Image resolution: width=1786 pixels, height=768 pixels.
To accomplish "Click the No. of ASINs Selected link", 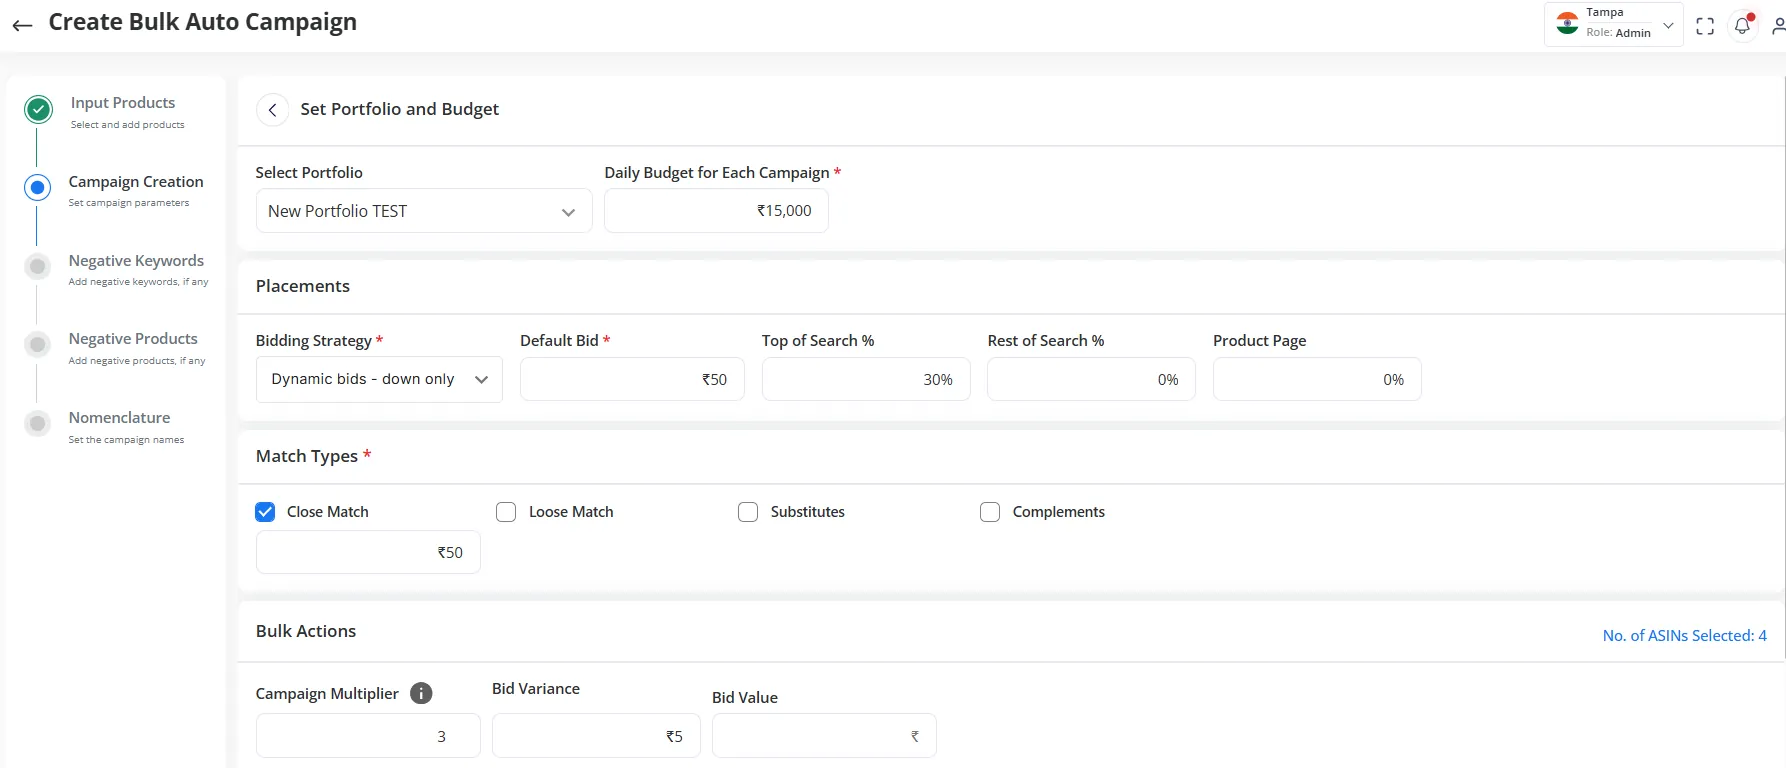I will (1684, 636).
